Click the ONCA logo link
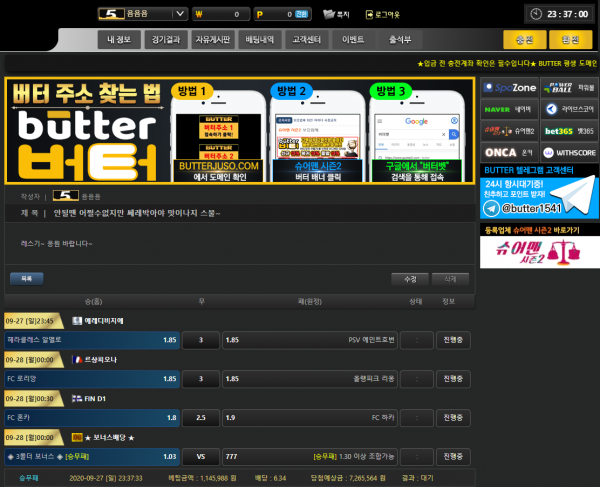 pos(510,152)
